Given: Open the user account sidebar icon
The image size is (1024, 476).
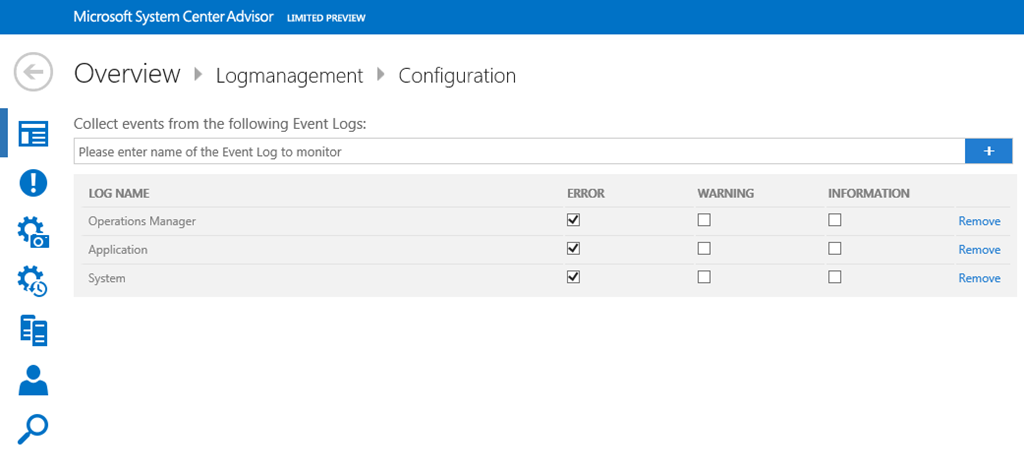Looking at the screenshot, I should pos(33,380).
